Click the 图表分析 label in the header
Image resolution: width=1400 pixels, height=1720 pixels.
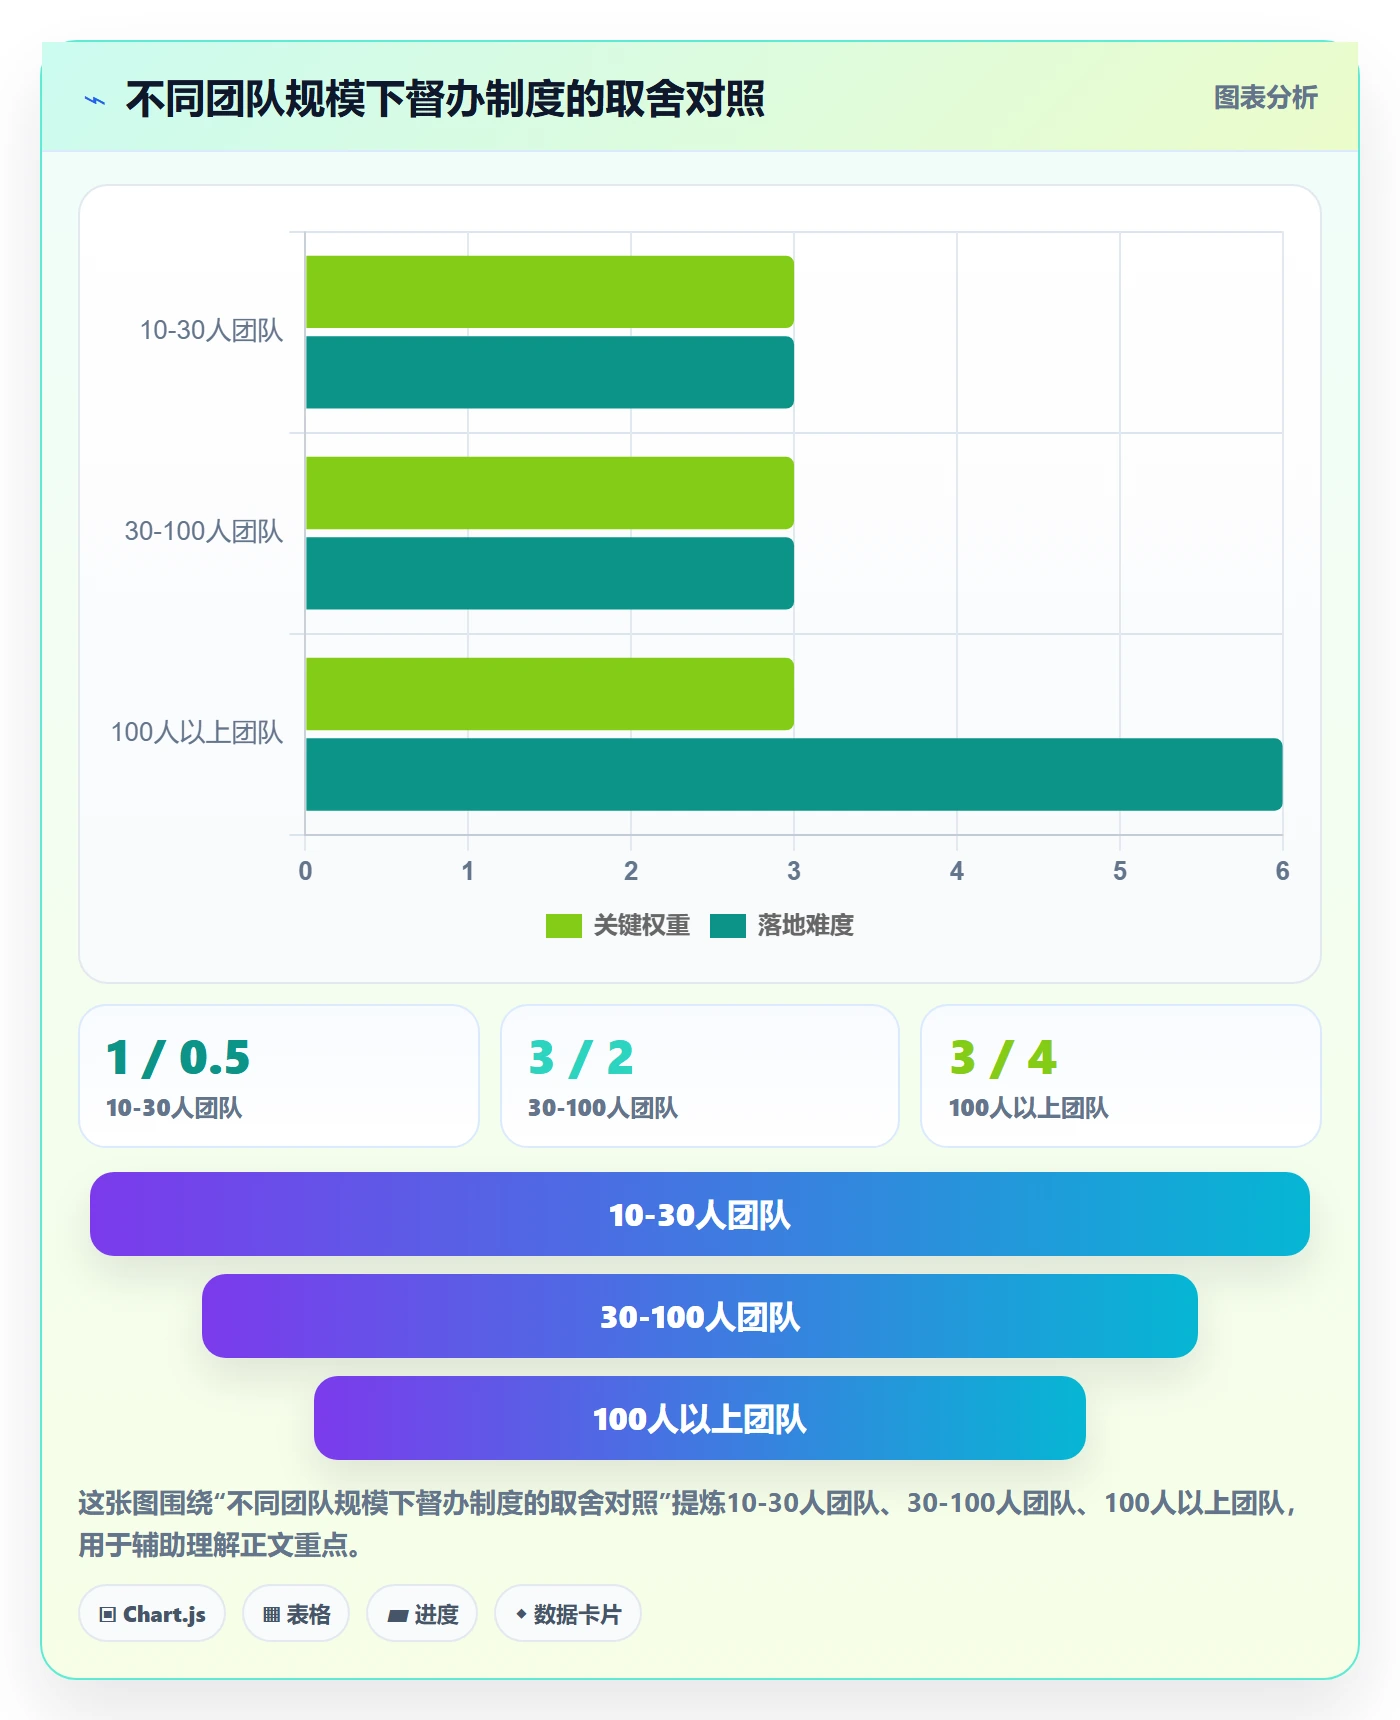[x=1265, y=98]
